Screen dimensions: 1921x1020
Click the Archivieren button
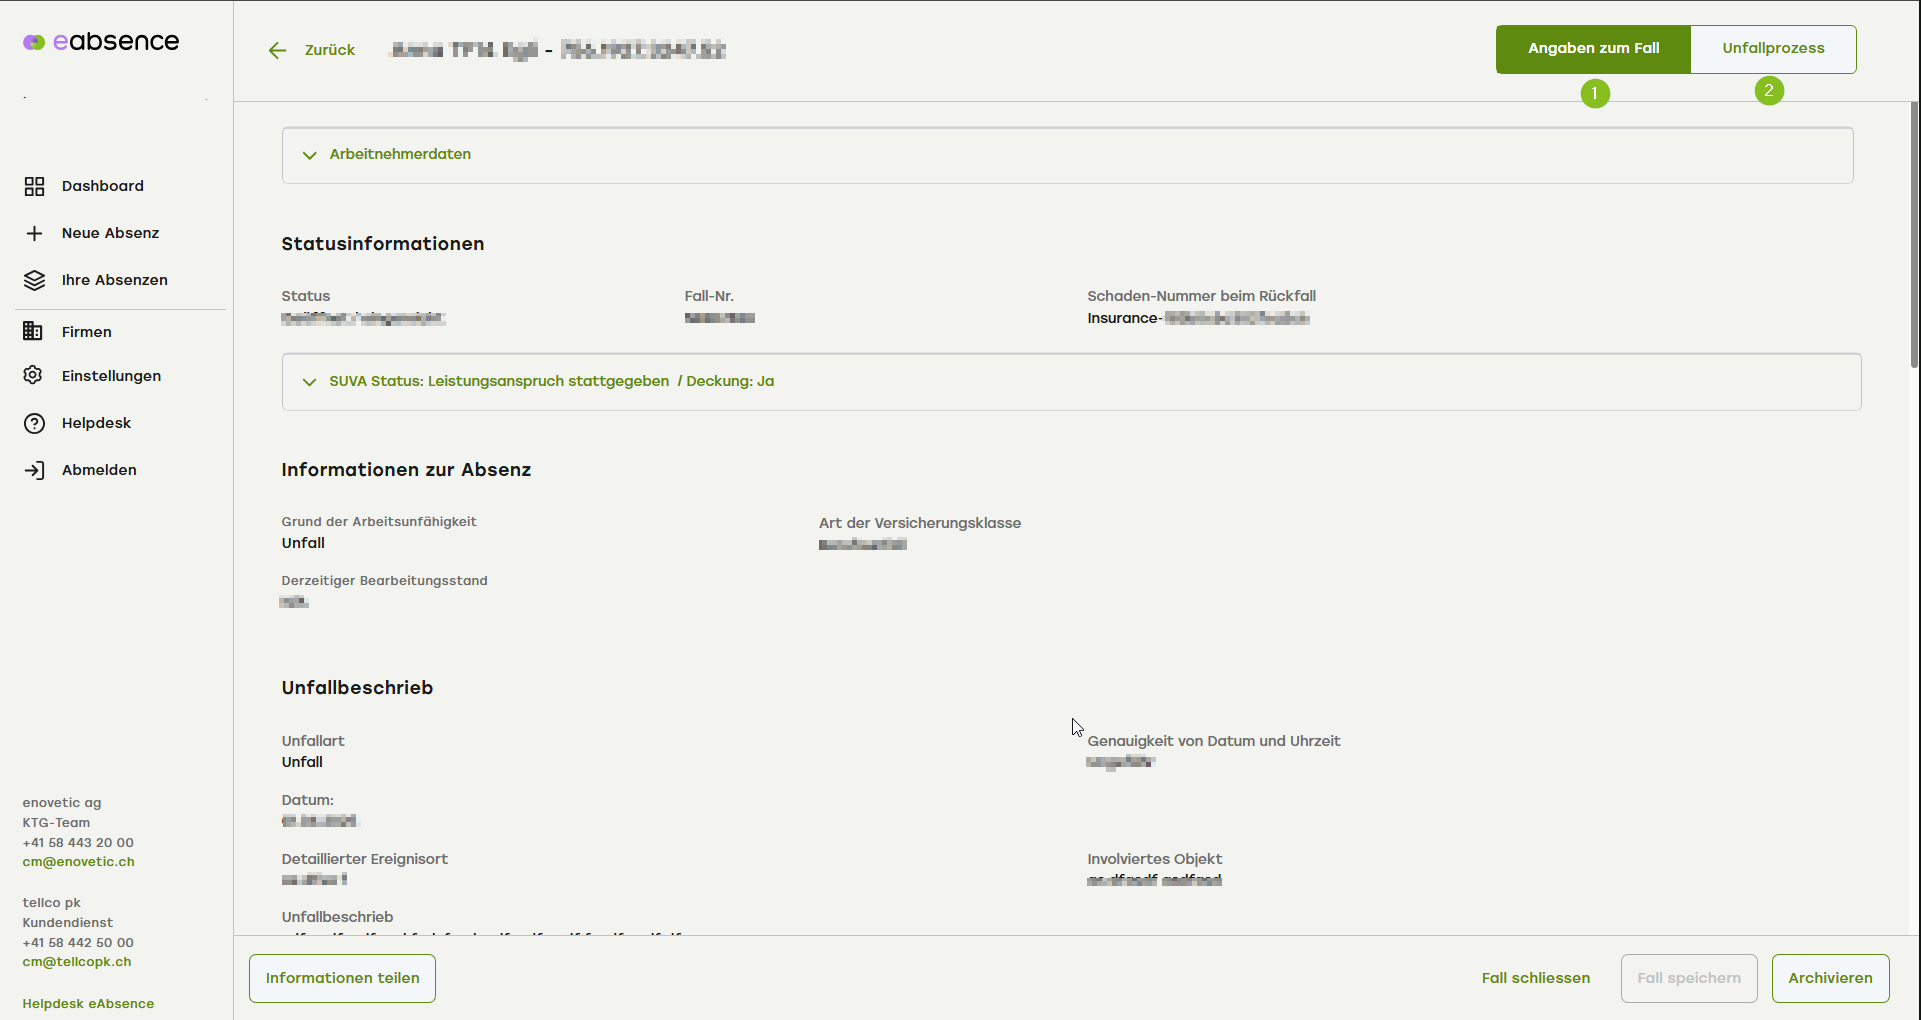[x=1830, y=978]
